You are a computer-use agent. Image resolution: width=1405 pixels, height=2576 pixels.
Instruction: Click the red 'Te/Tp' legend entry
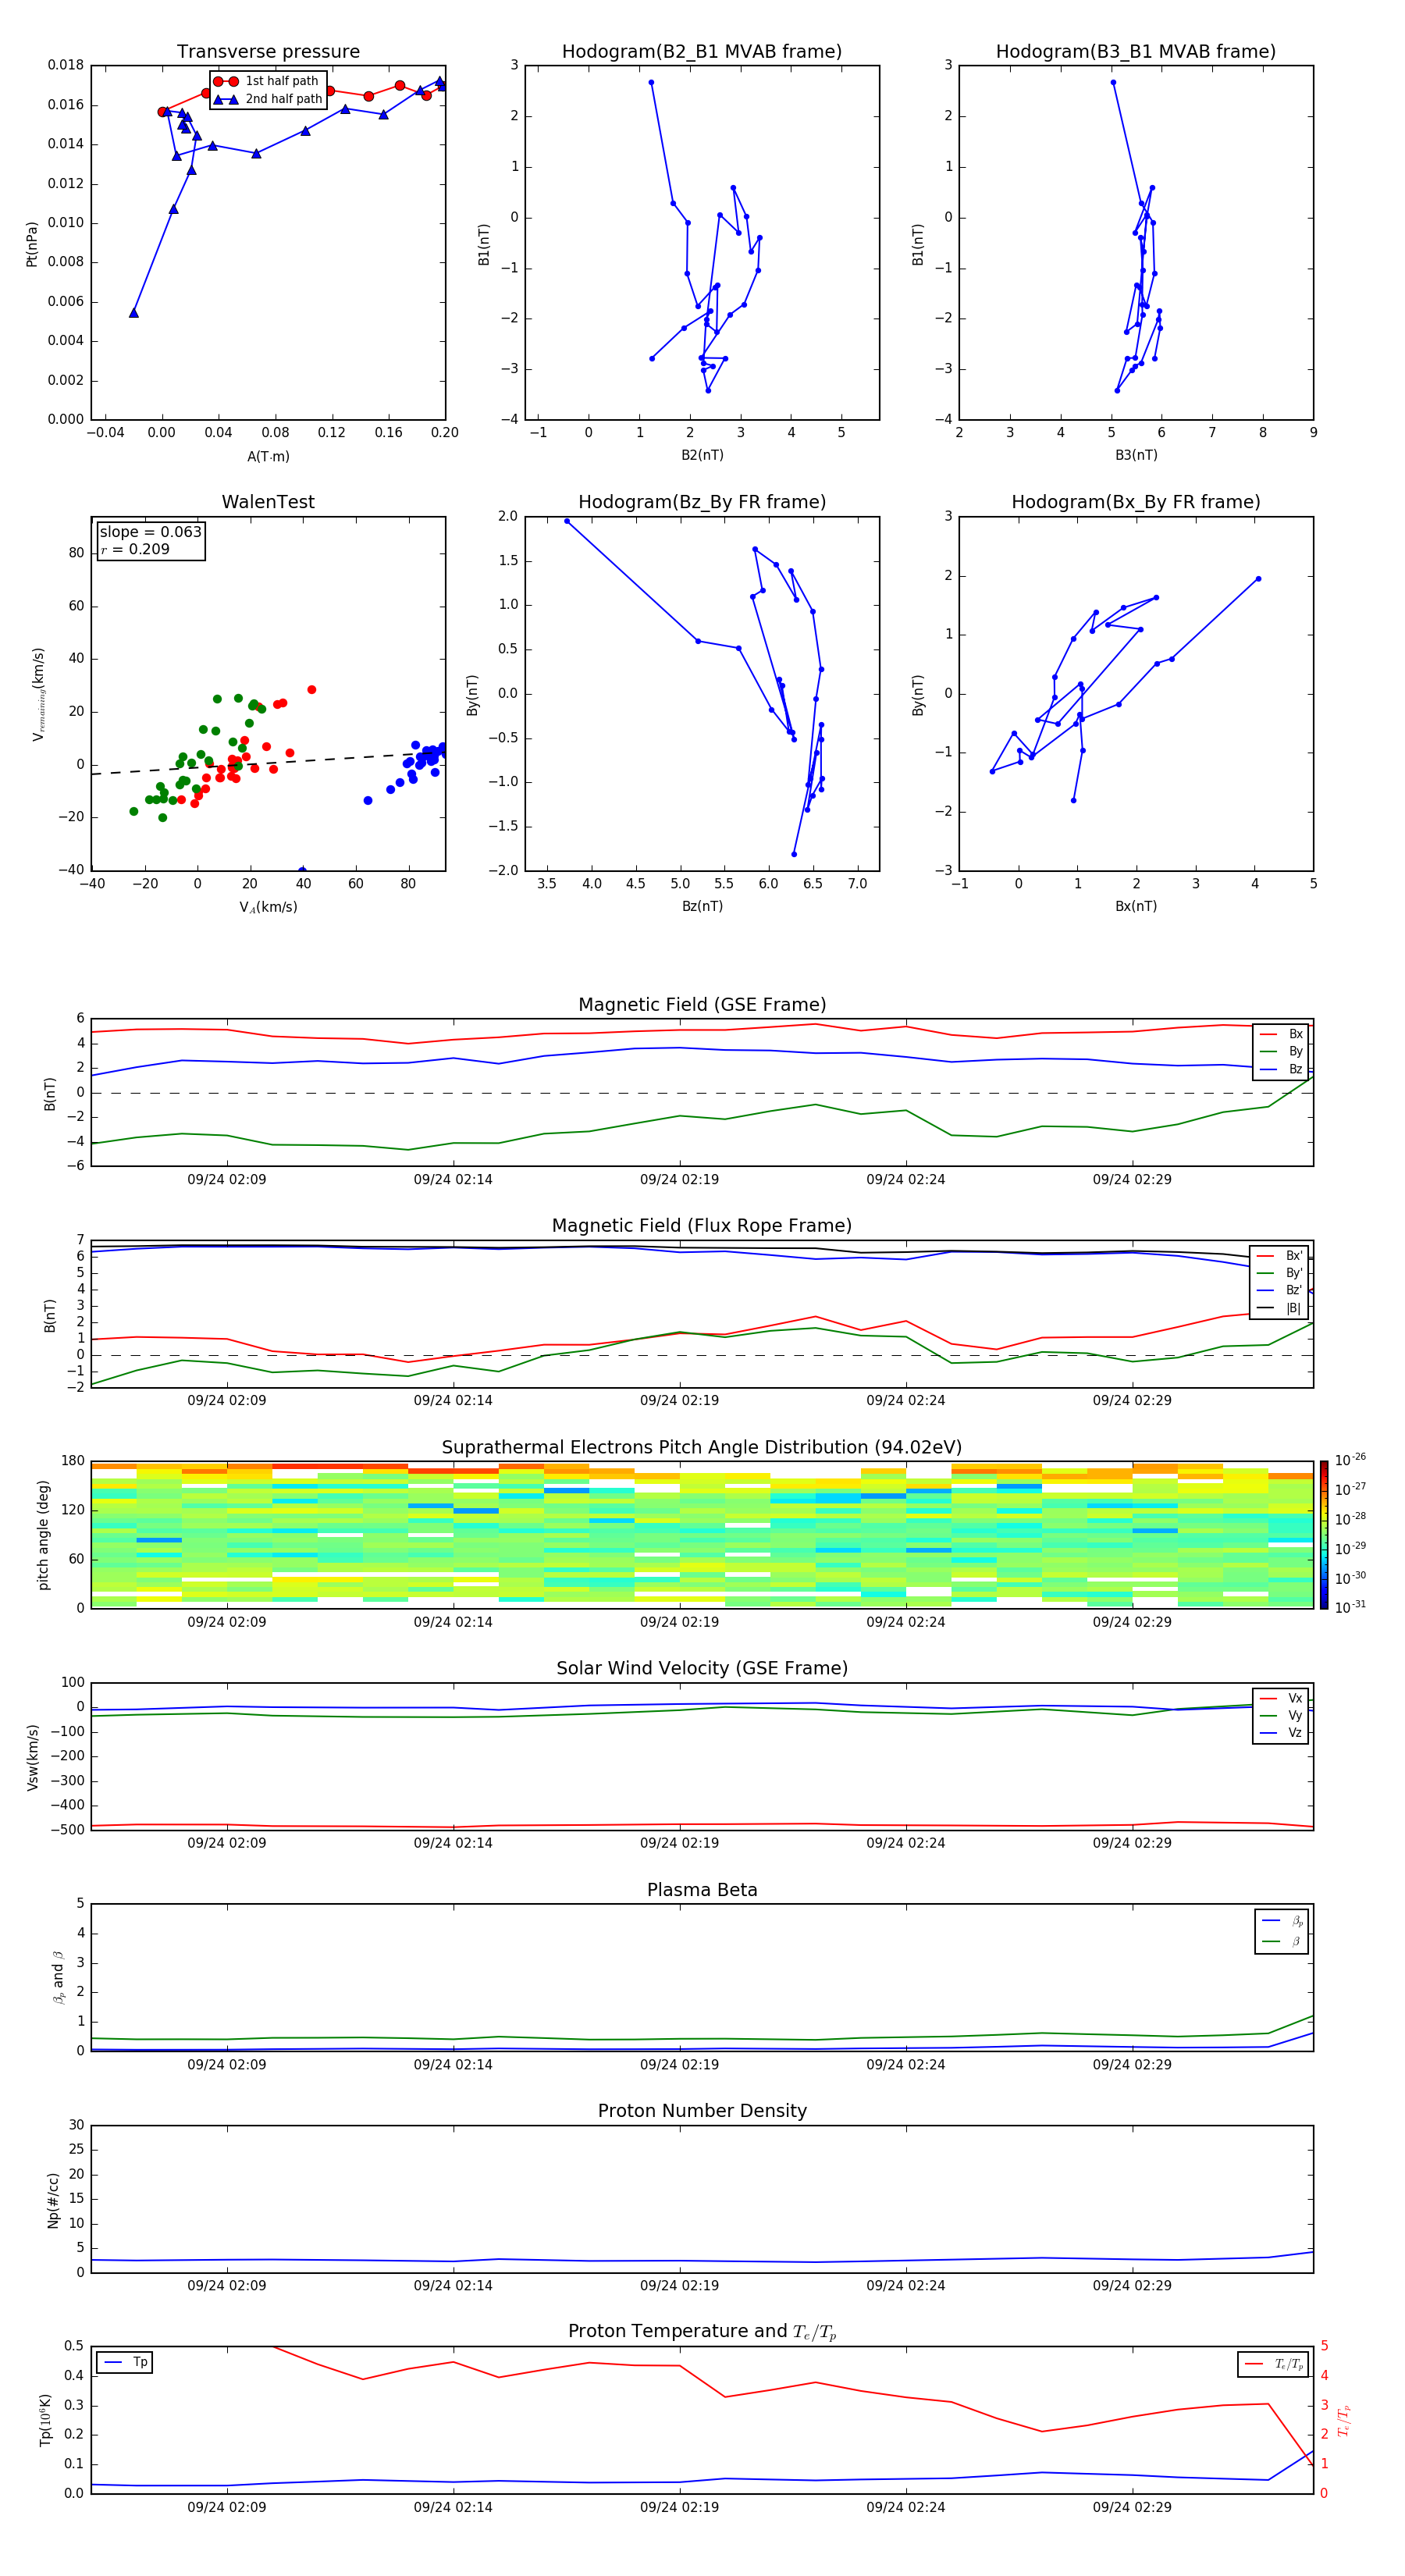pos(1274,2364)
